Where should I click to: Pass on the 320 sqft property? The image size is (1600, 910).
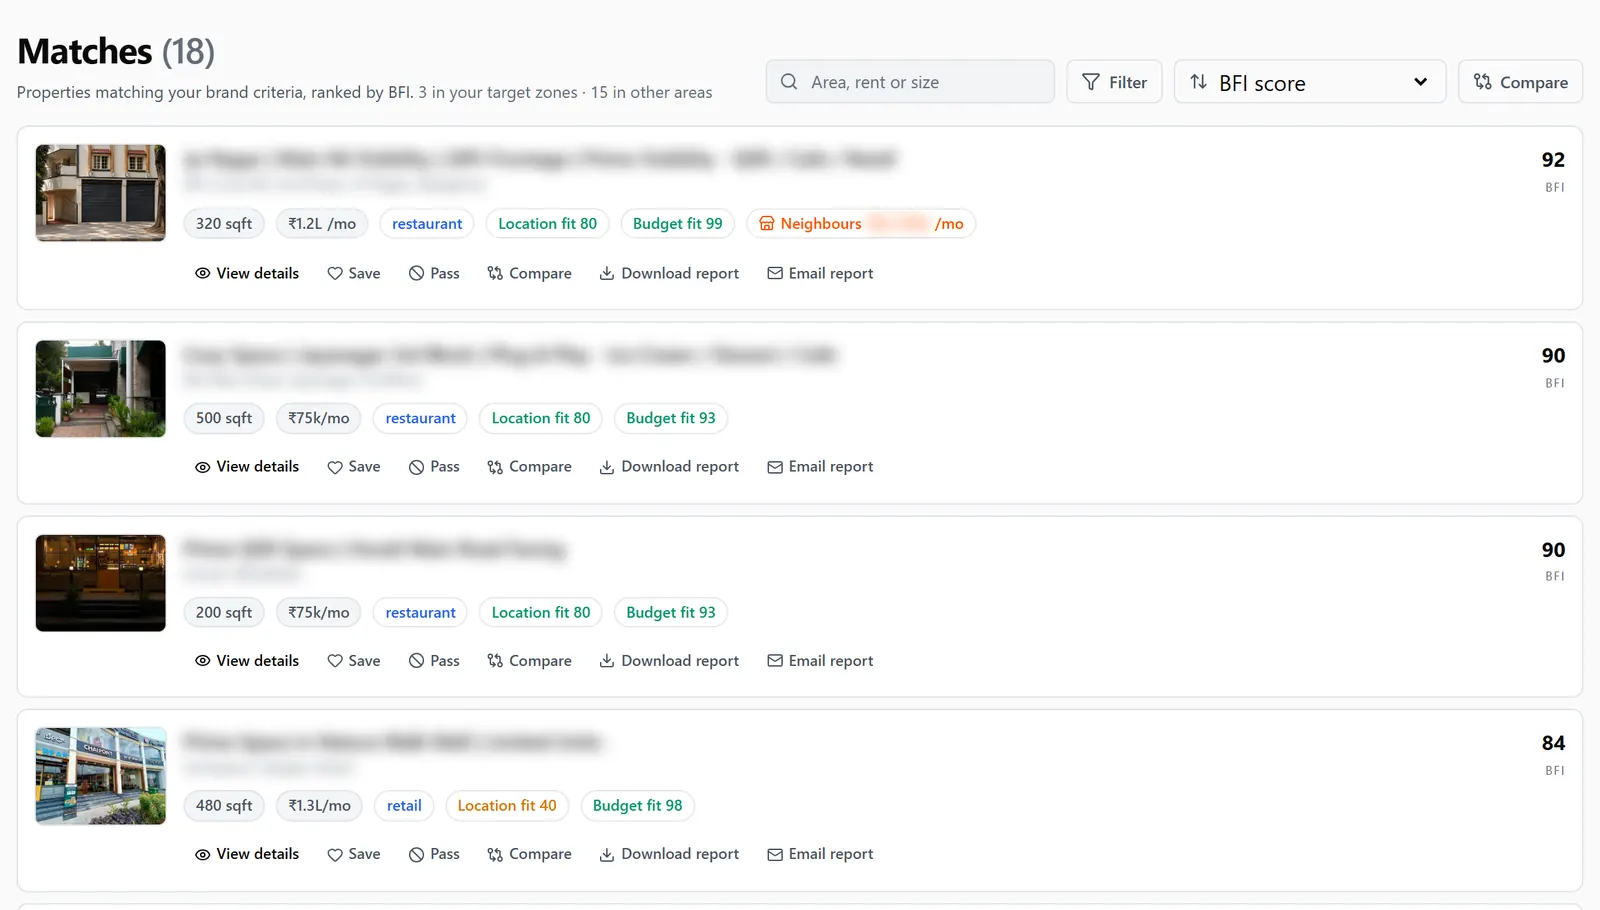[x=434, y=273]
